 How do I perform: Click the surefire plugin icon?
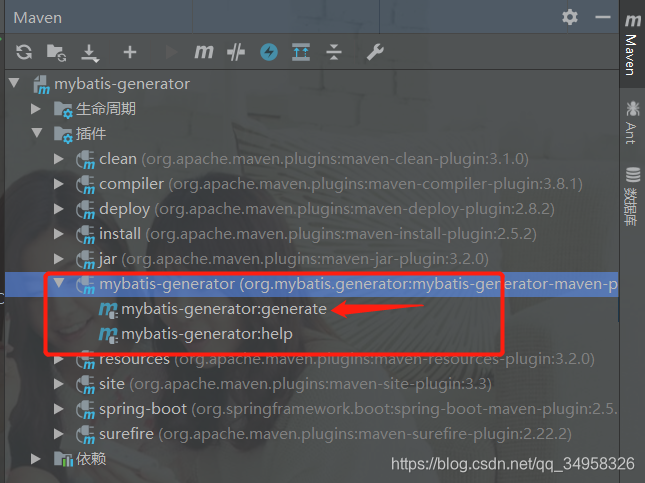(x=86, y=434)
